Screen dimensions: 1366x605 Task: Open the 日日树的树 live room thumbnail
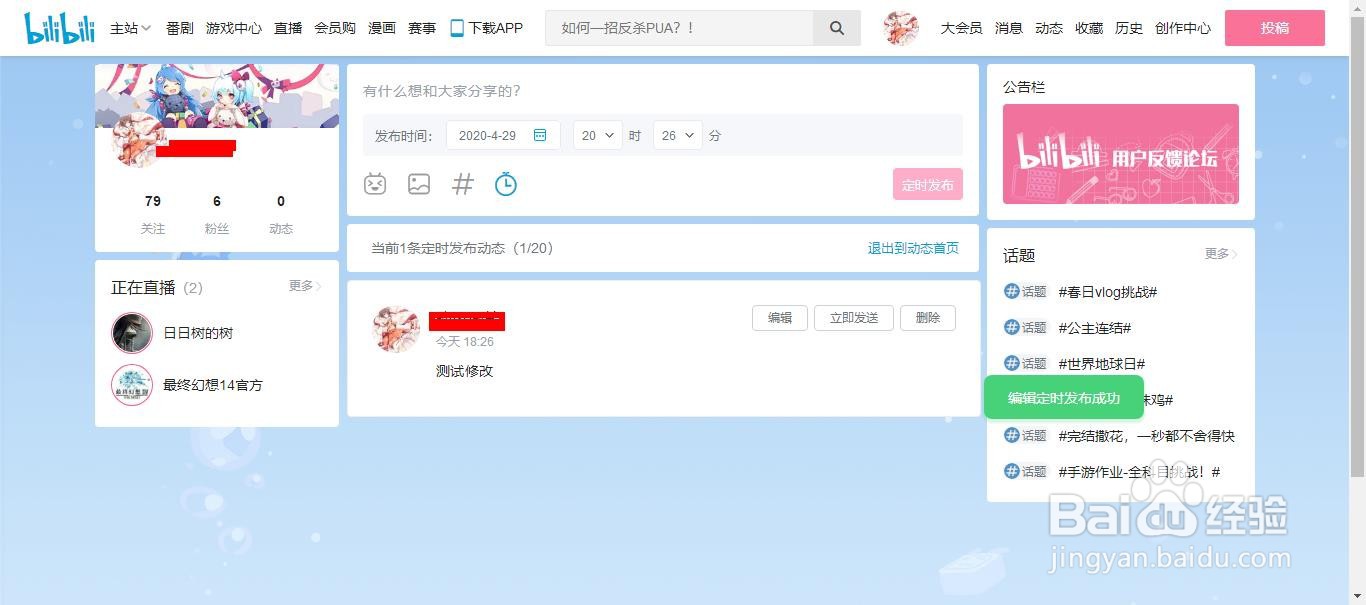click(x=131, y=332)
